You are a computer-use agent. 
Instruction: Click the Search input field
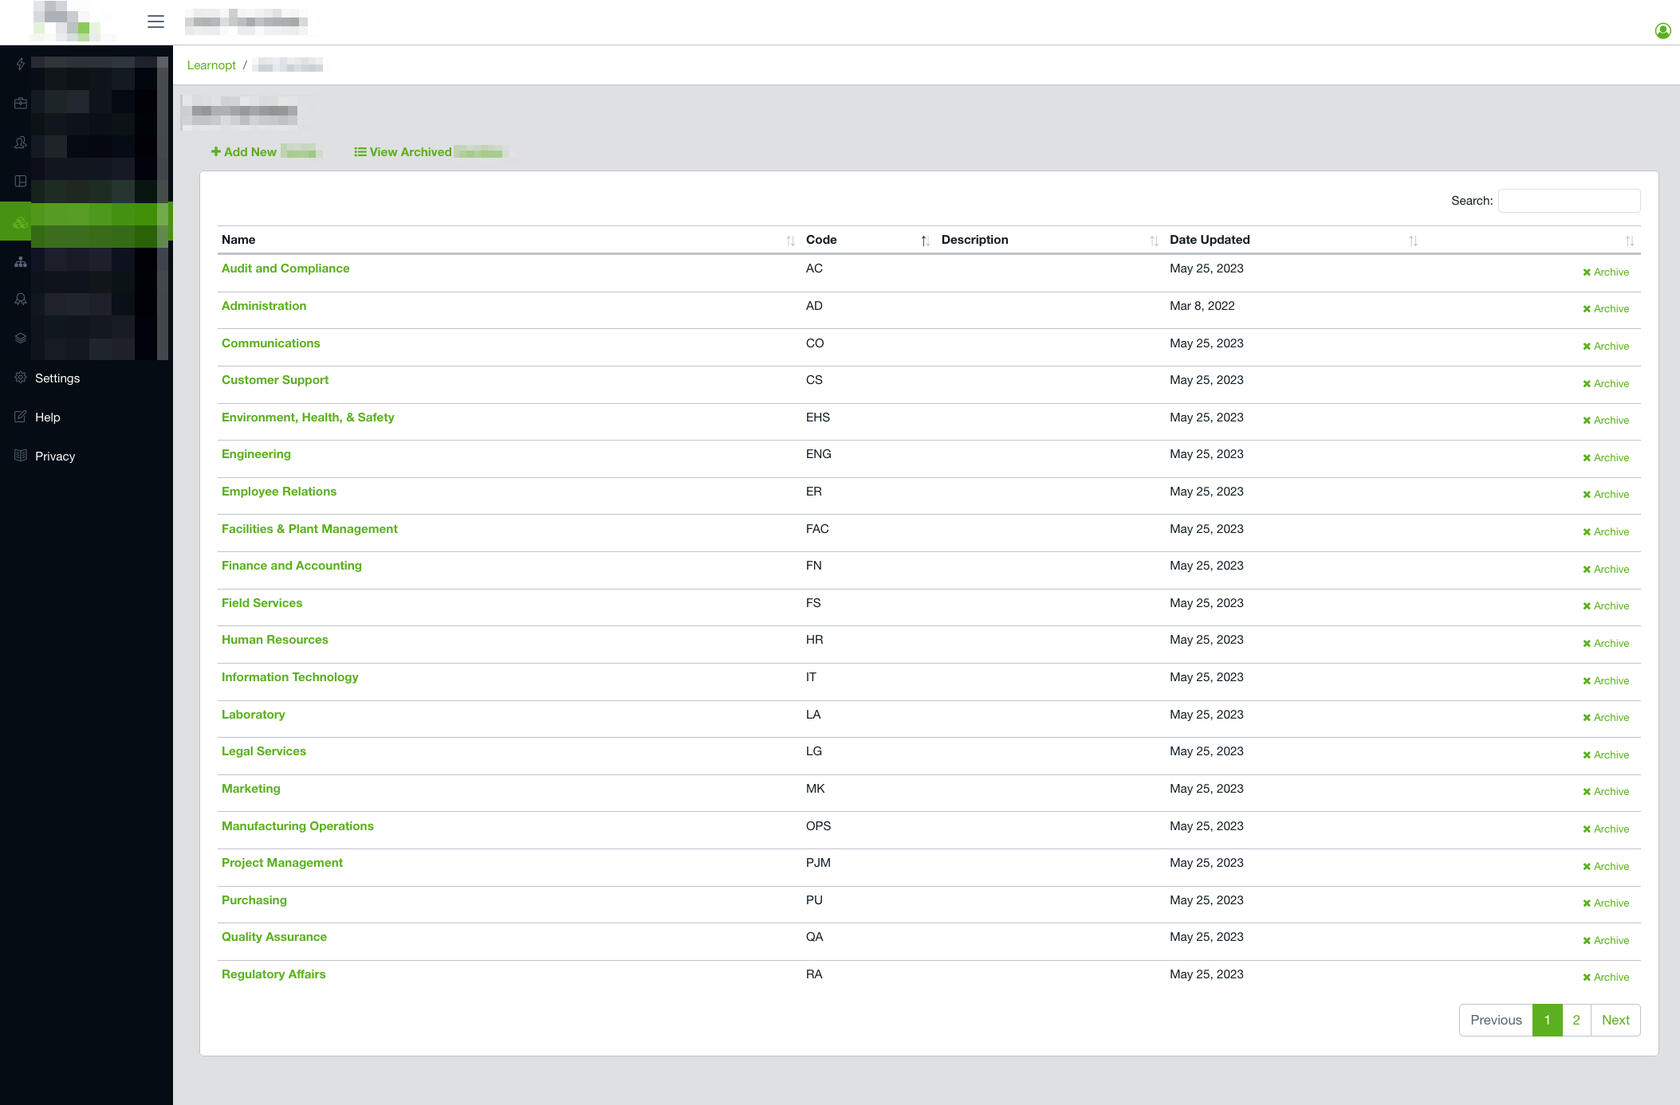click(1568, 201)
